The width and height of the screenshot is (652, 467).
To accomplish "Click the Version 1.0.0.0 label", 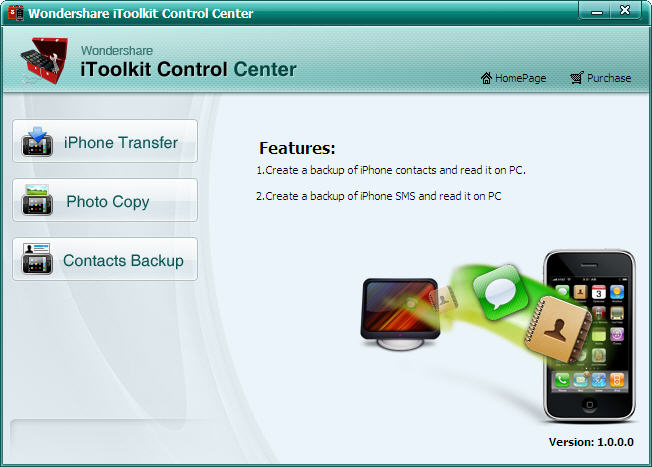I will [x=591, y=442].
